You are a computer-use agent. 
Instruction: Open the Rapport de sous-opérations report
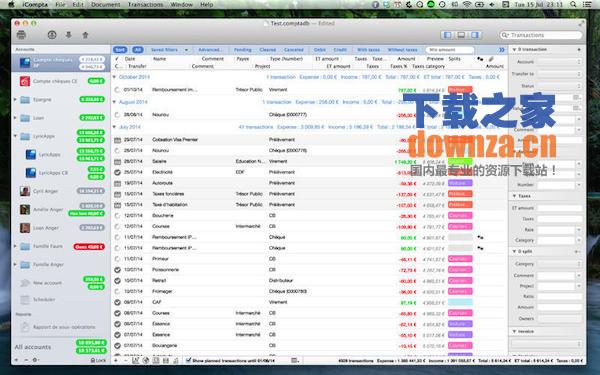pyautogui.click(x=61, y=327)
